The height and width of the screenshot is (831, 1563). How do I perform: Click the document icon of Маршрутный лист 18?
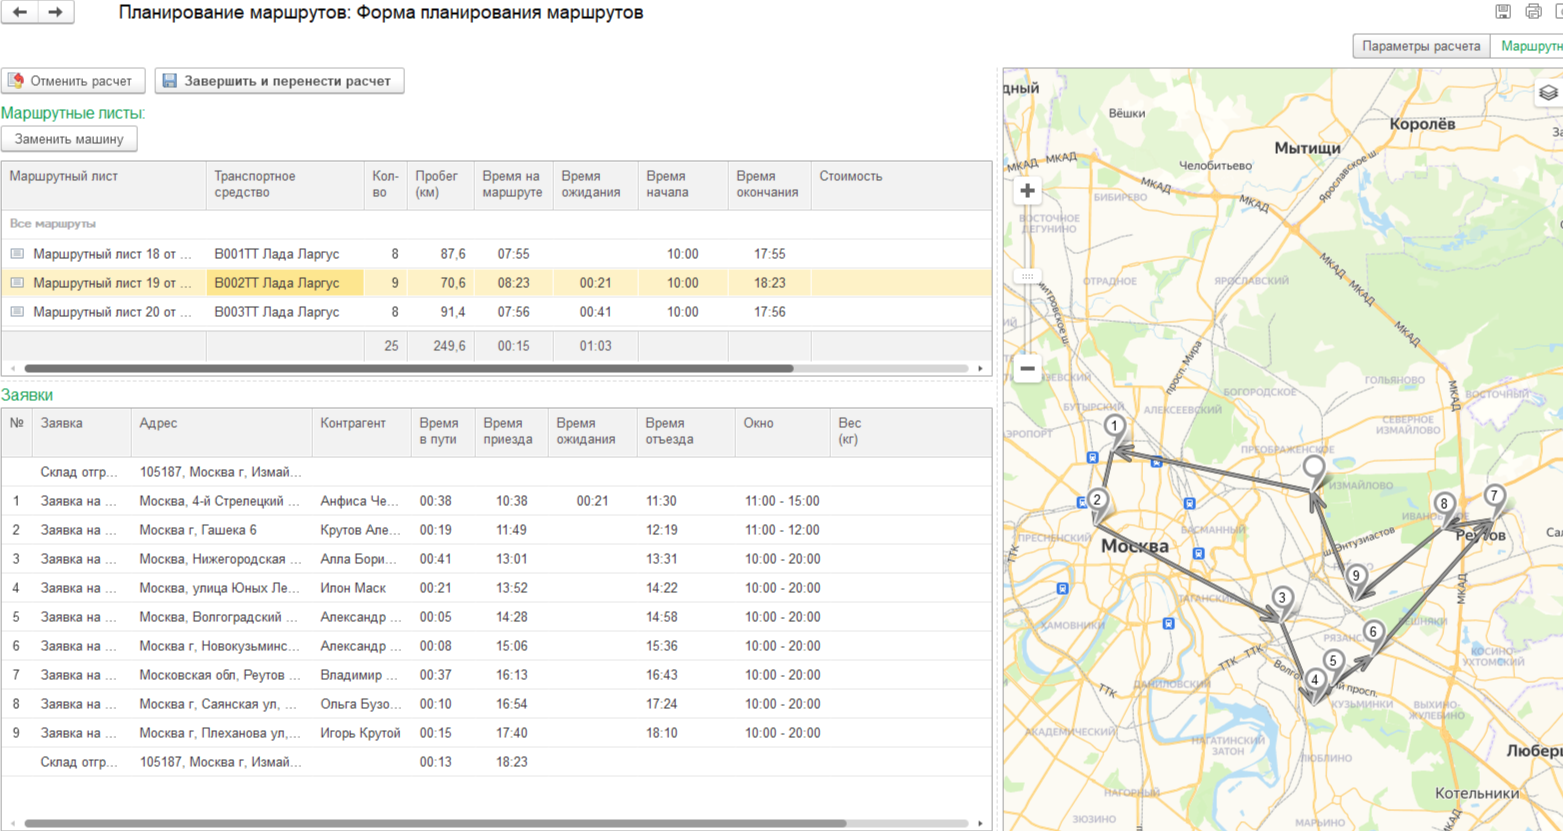pos(17,254)
